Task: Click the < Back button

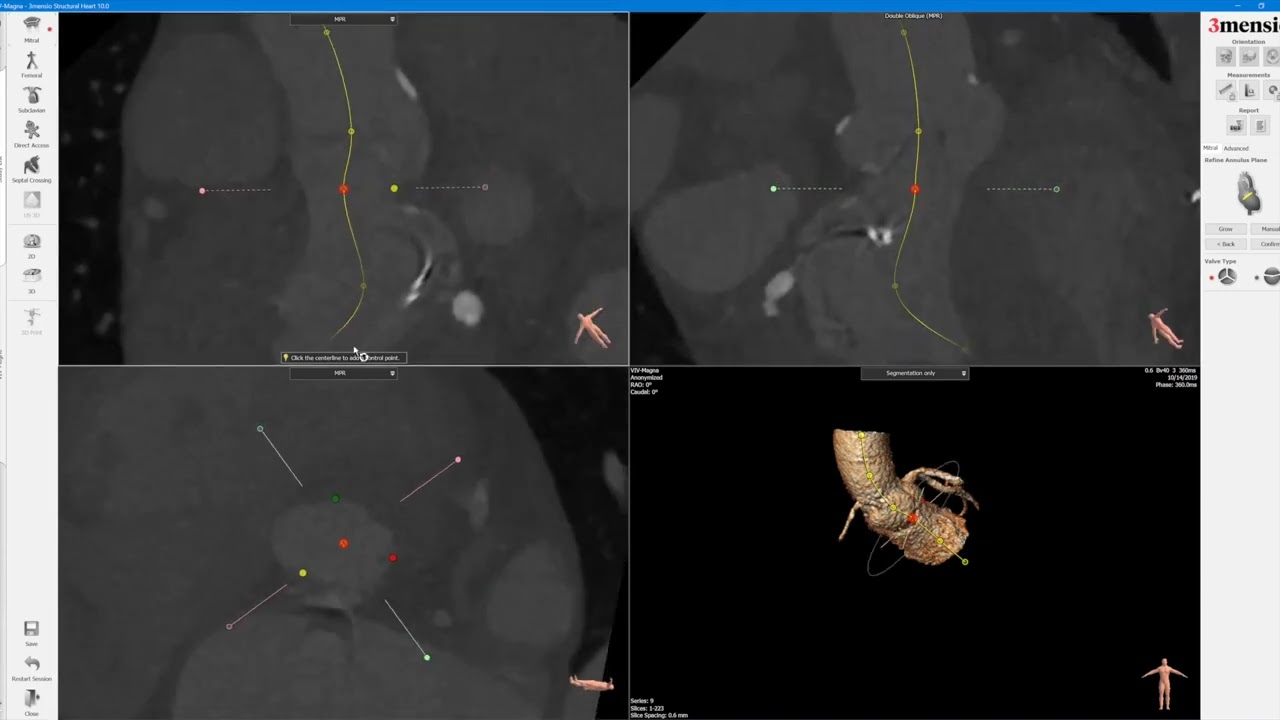Action: pos(1225,244)
